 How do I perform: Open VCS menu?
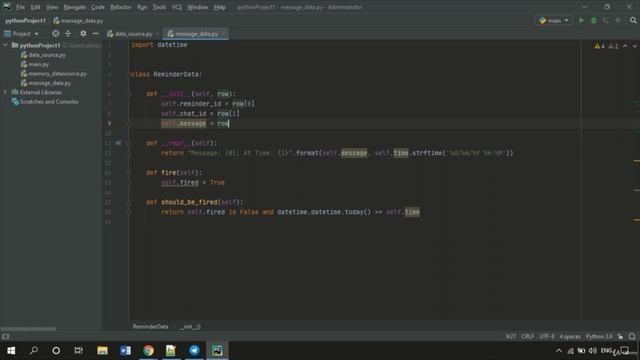(177, 7)
